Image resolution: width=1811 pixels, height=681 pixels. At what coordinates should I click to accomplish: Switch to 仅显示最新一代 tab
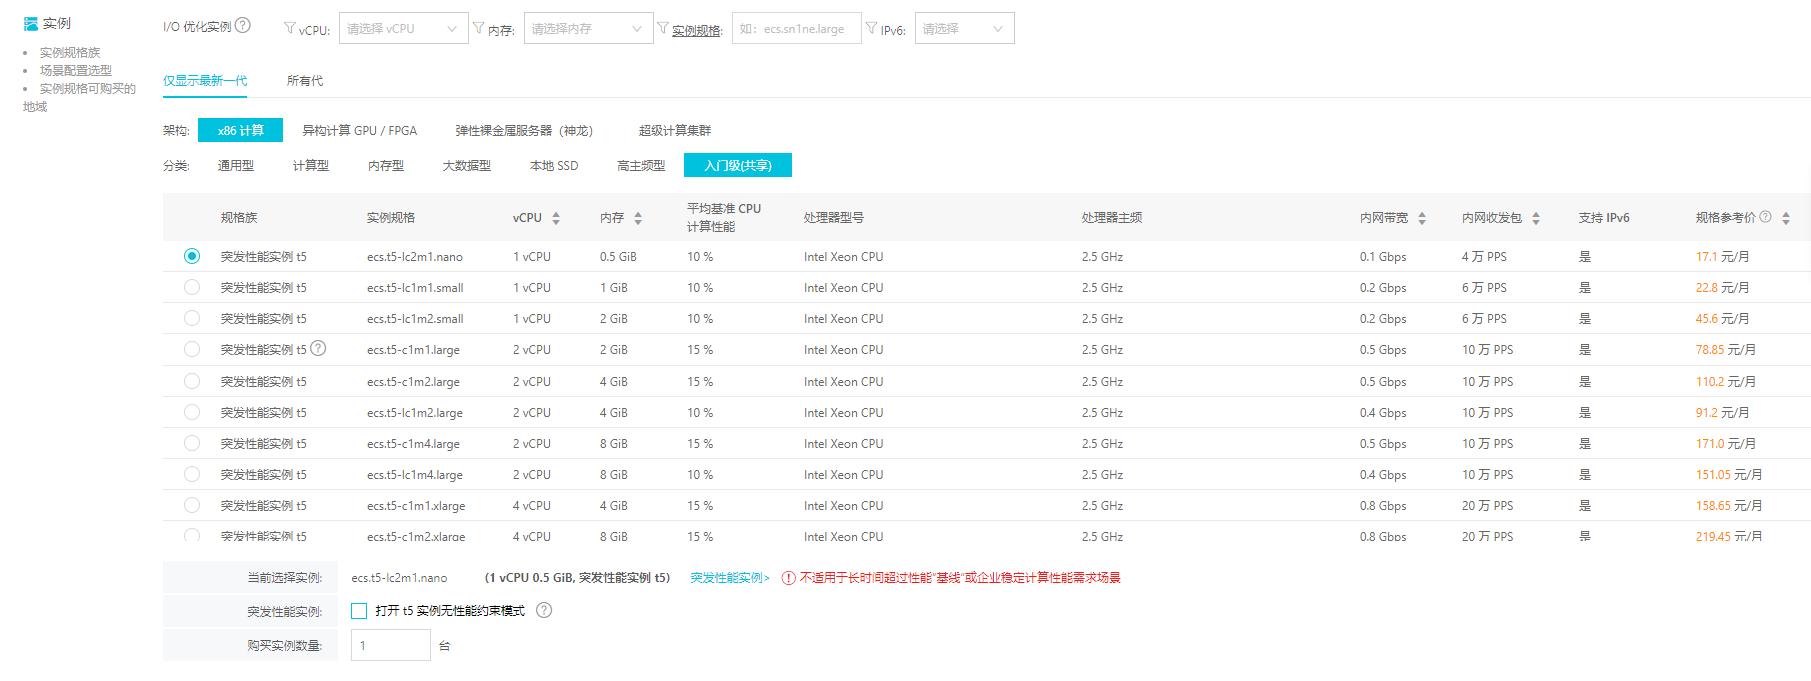point(205,81)
